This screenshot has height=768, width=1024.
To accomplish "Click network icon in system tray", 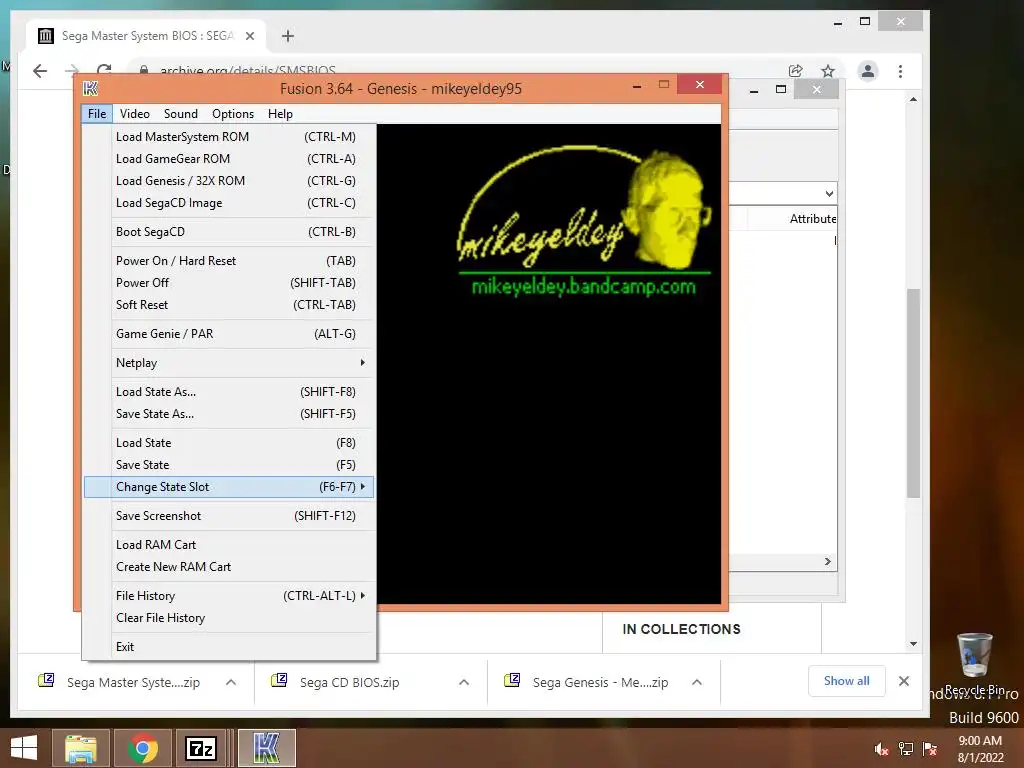I will pos(906,748).
